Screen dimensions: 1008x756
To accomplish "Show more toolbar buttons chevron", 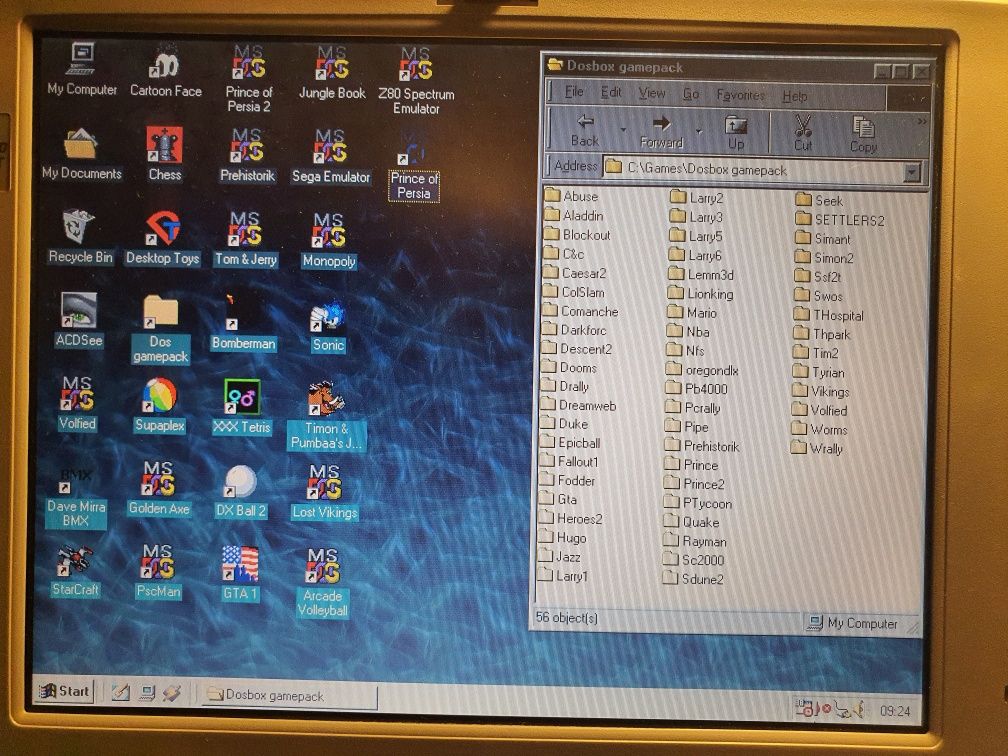I will (x=922, y=121).
